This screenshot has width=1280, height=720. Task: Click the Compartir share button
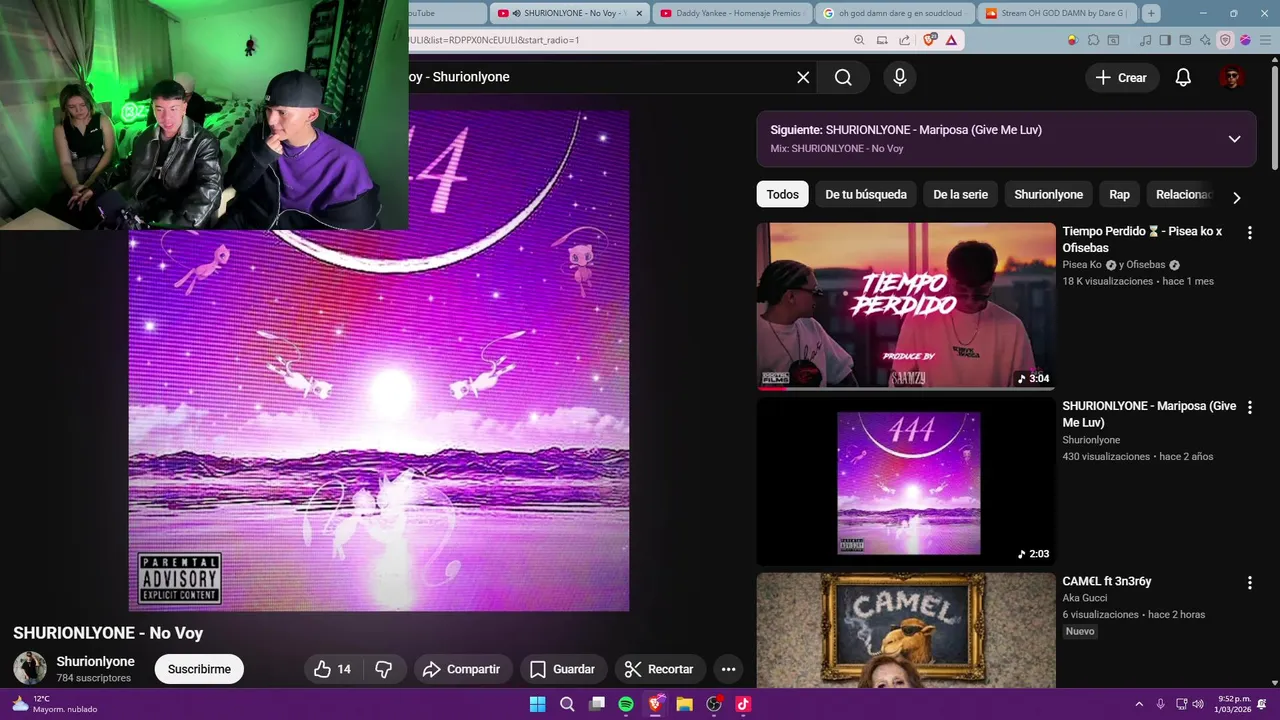click(461, 669)
